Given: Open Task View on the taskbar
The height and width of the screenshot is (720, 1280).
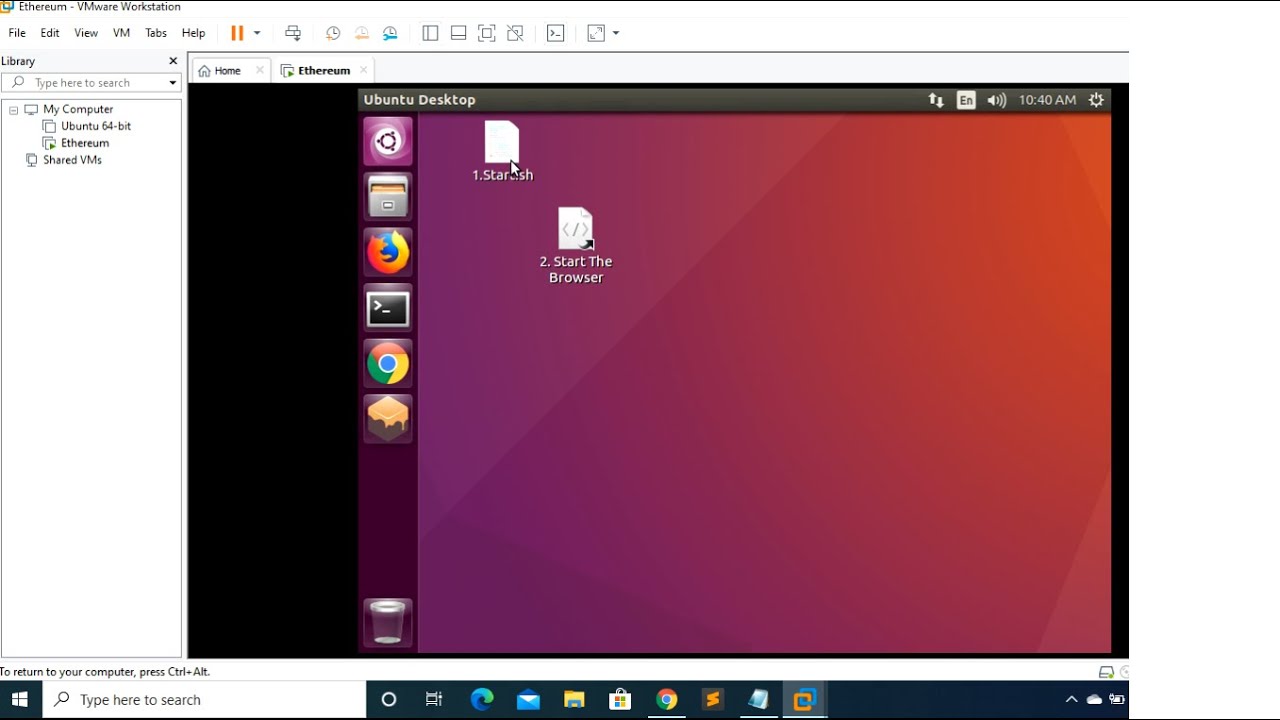Looking at the screenshot, I should coord(434,700).
